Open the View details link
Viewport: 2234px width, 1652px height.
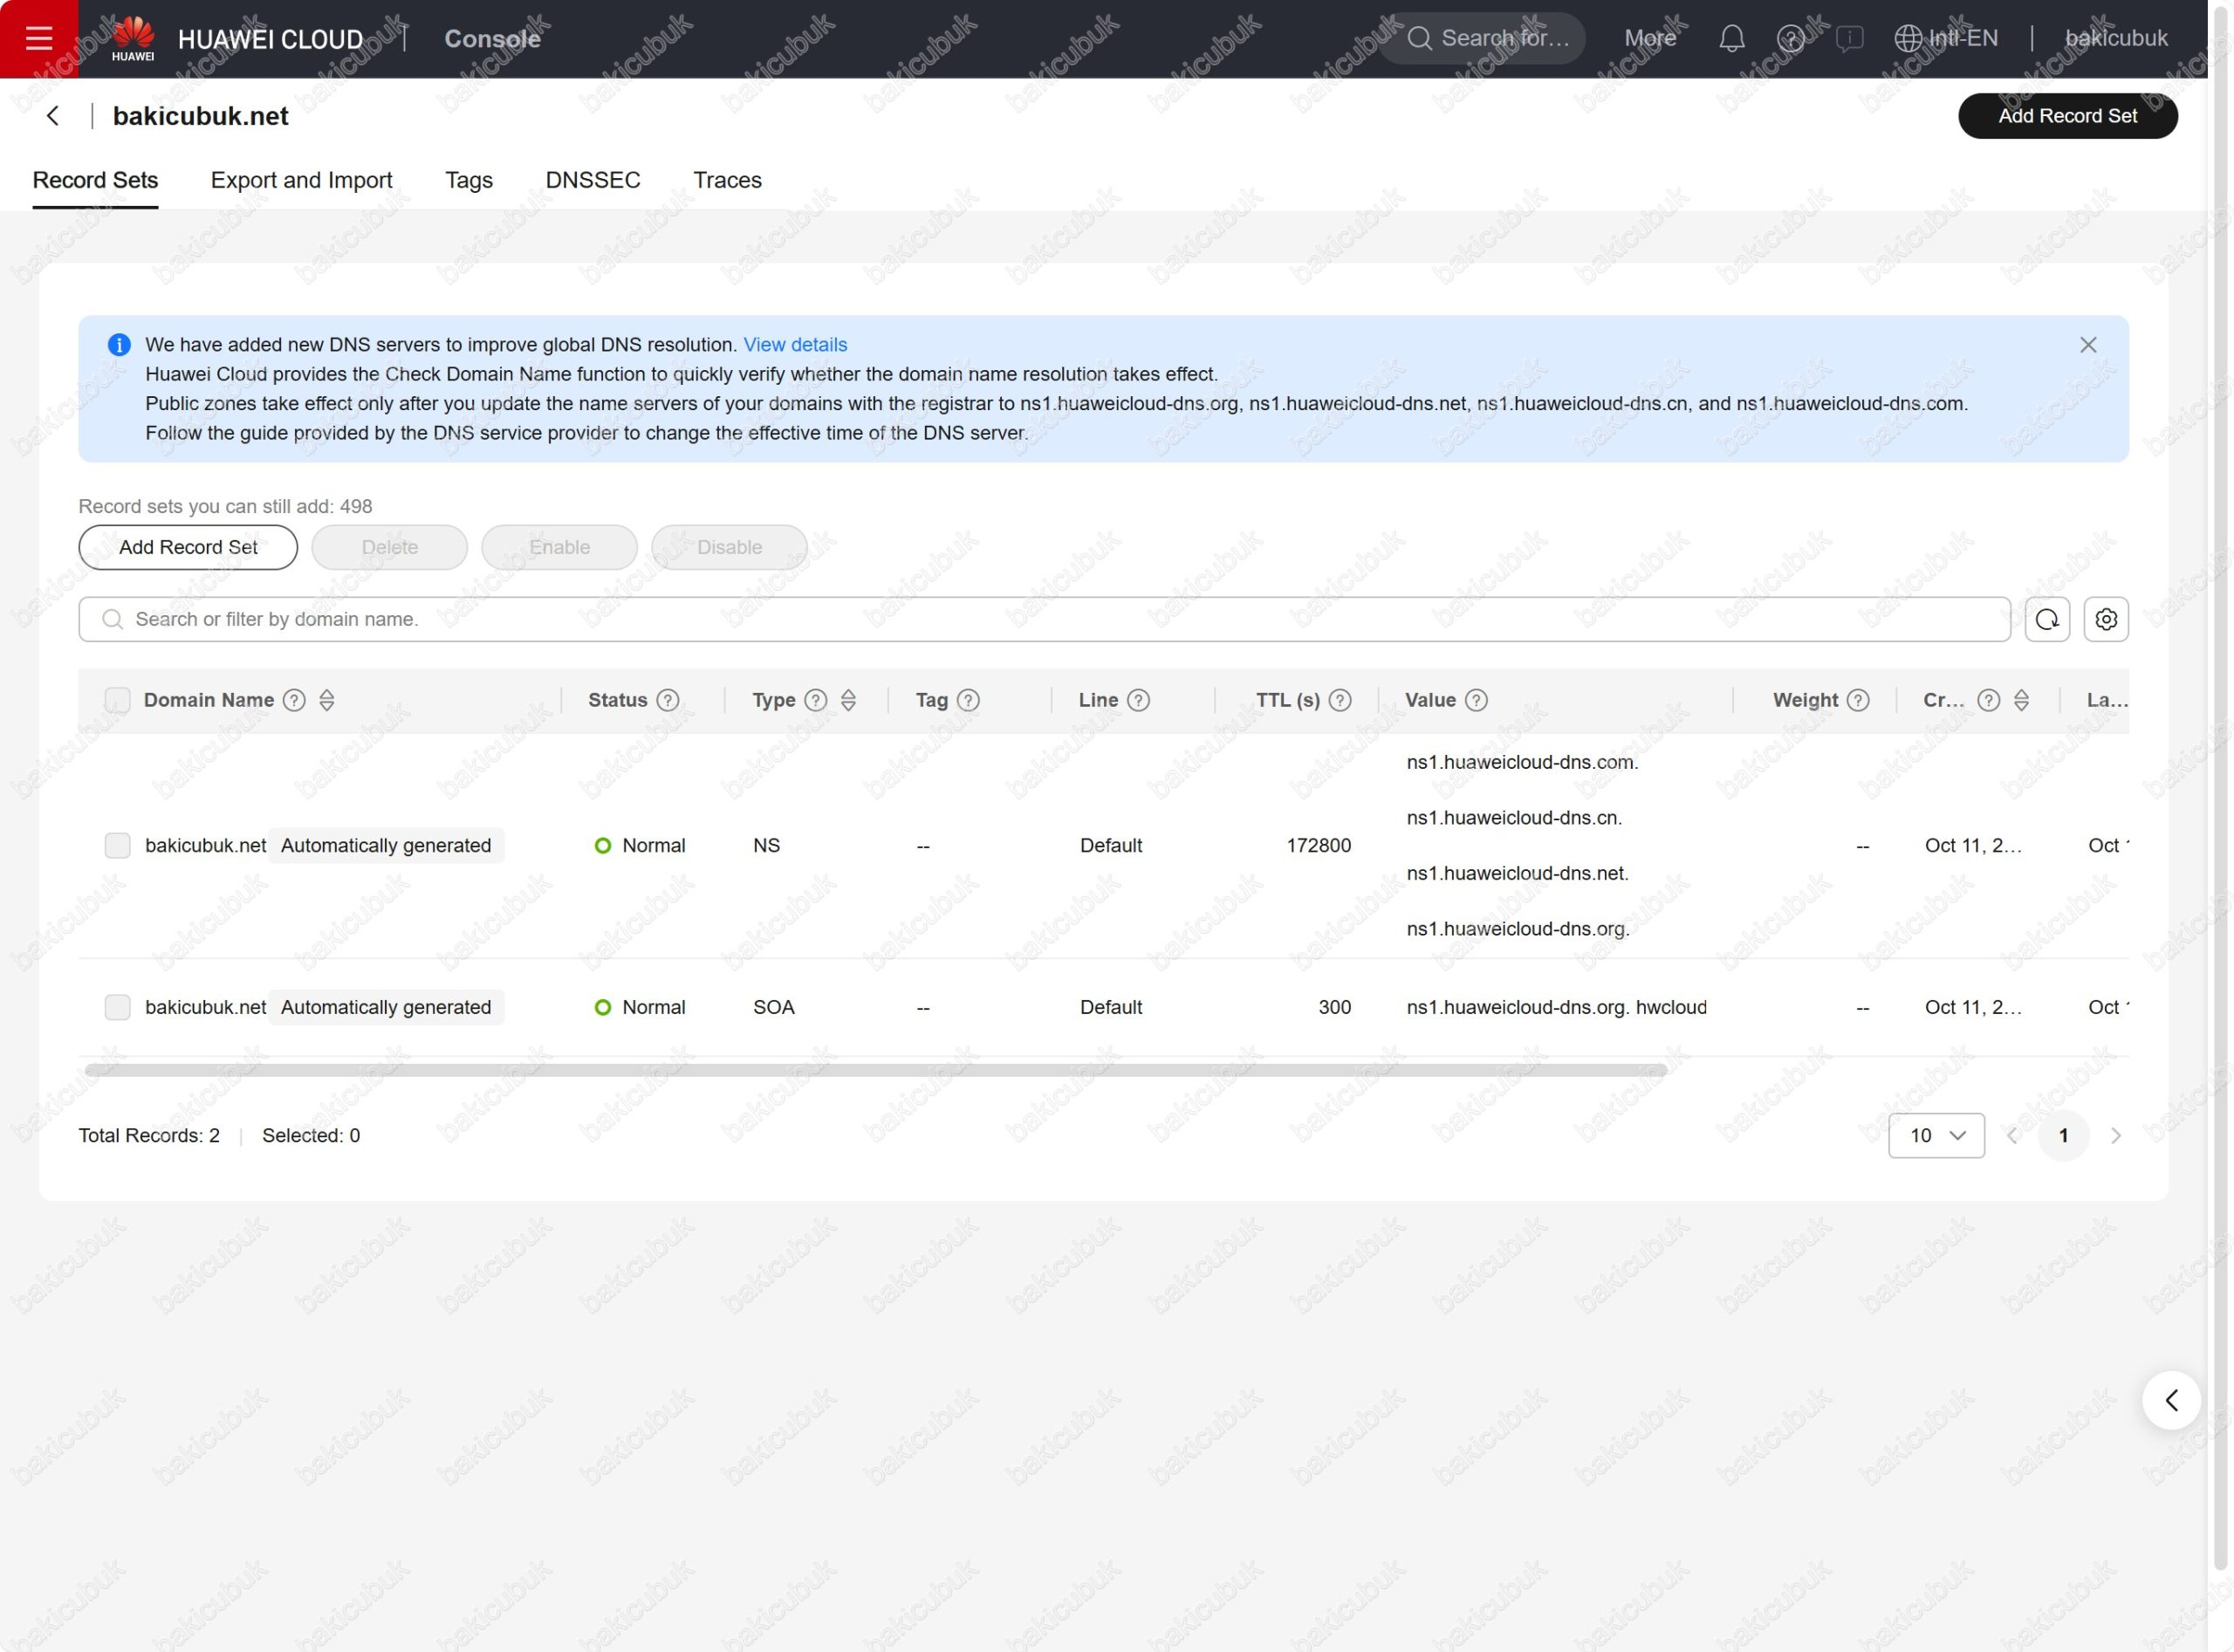point(794,345)
